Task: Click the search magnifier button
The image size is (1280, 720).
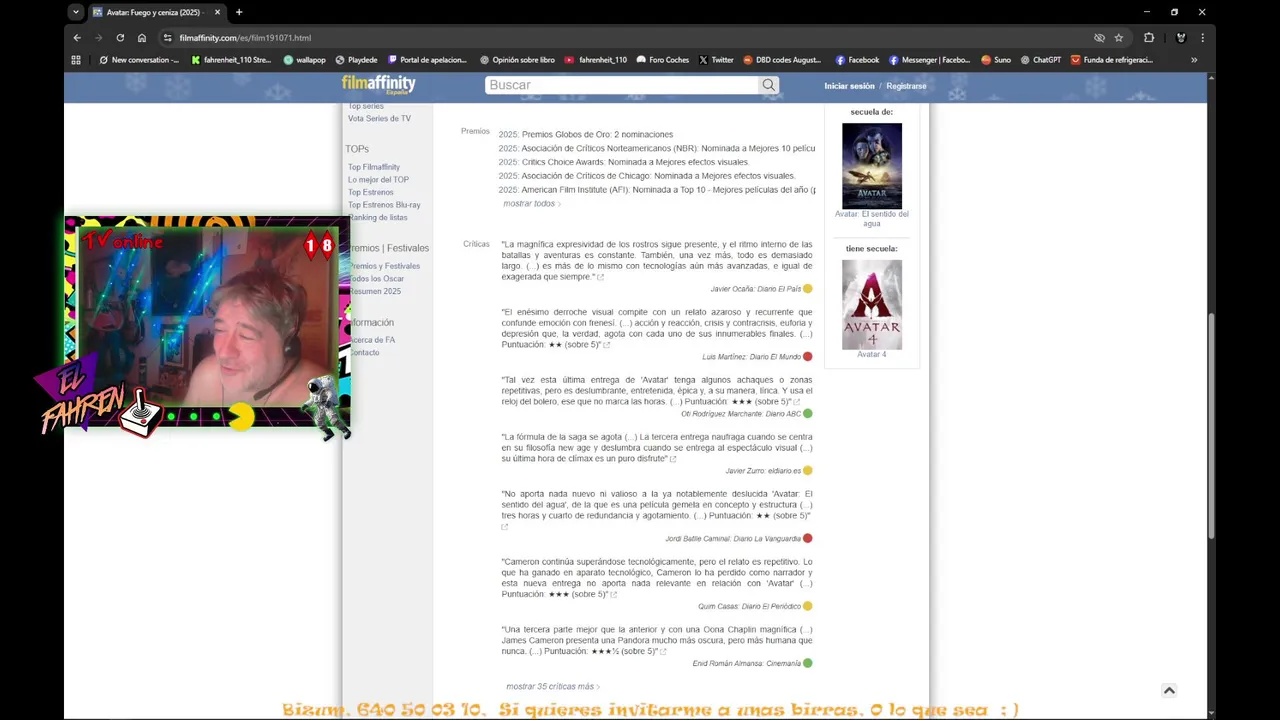Action: point(769,85)
